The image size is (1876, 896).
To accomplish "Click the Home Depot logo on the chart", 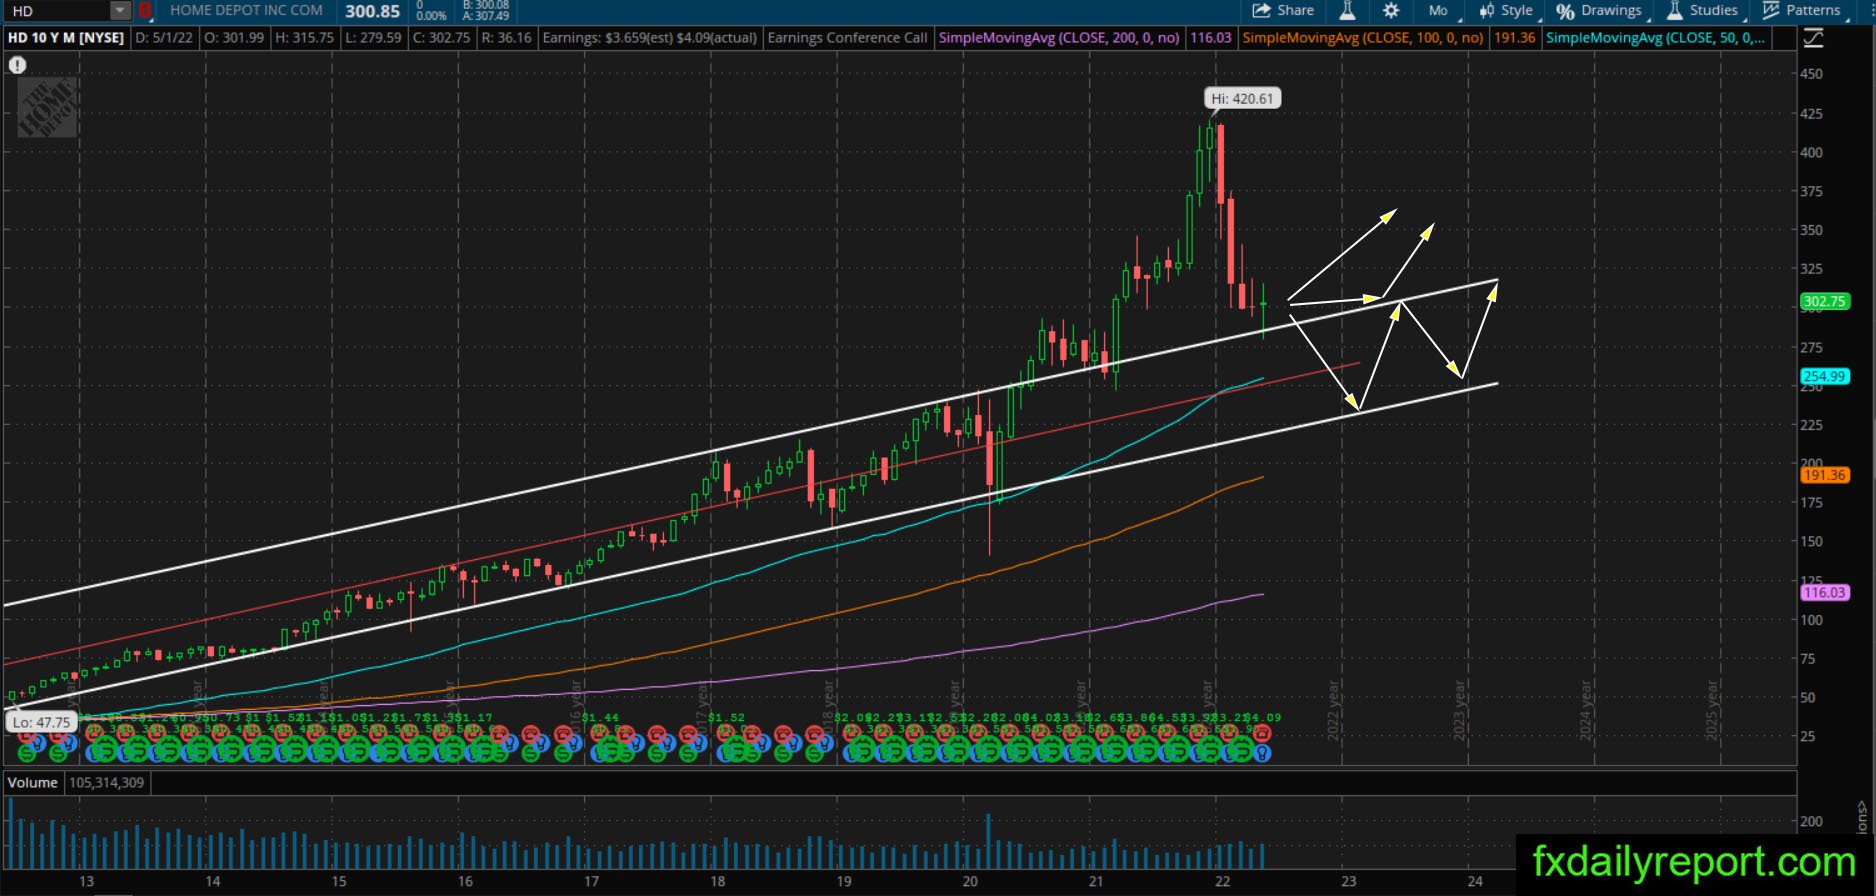I will pyautogui.click(x=47, y=107).
